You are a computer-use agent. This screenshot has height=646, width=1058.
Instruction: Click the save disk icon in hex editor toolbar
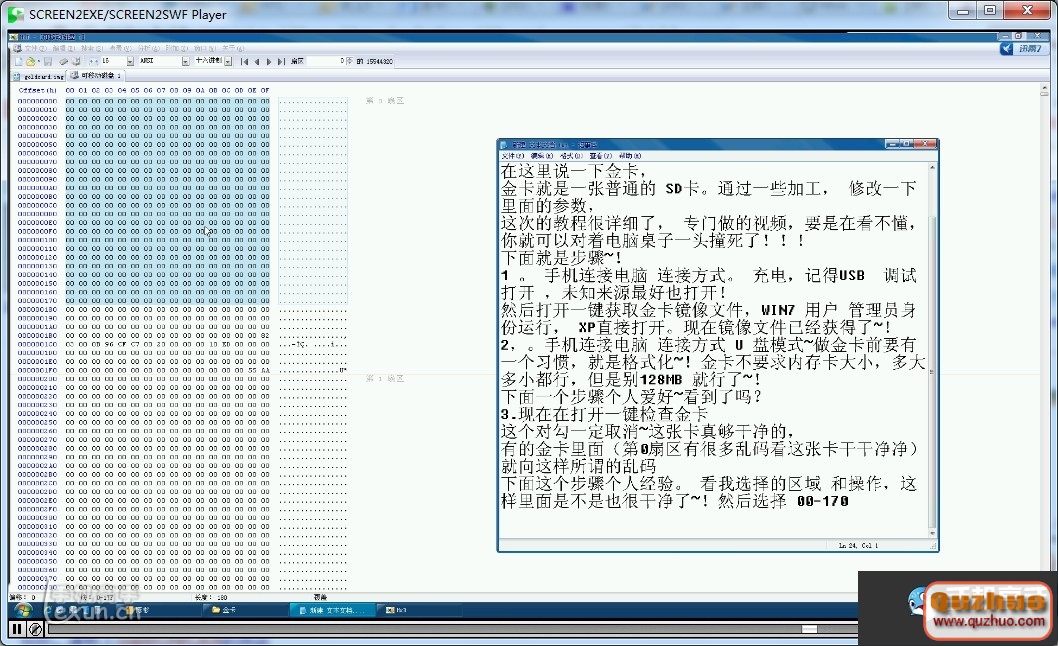(x=48, y=61)
